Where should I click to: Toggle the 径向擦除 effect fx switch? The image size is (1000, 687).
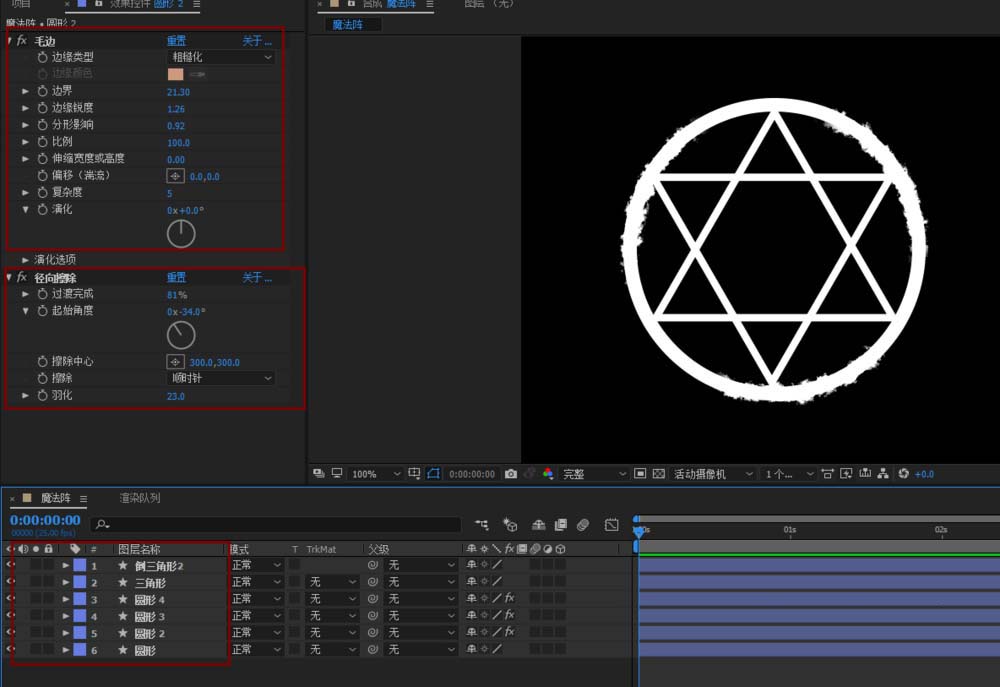click(21, 277)
